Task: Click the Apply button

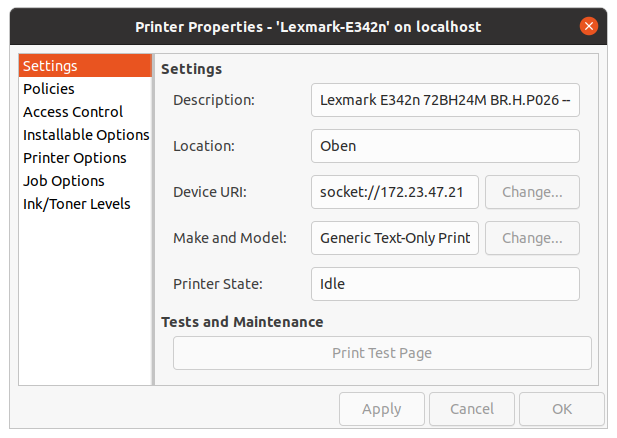Action: click(382, 409)
